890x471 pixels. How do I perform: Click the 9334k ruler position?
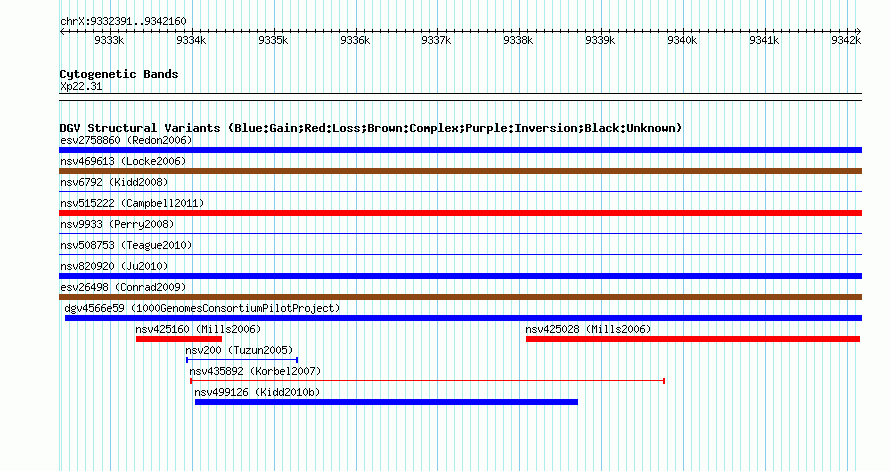(191, 40)
